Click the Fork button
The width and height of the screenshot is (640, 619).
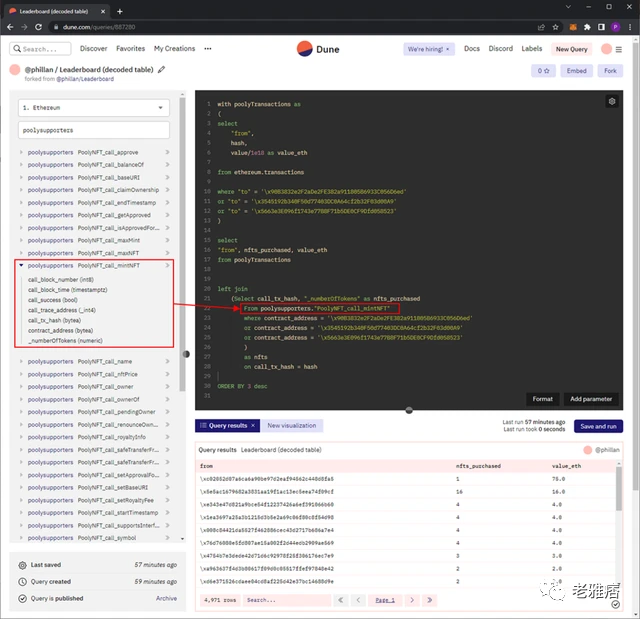pyautogui.click(x=610, y=71)
